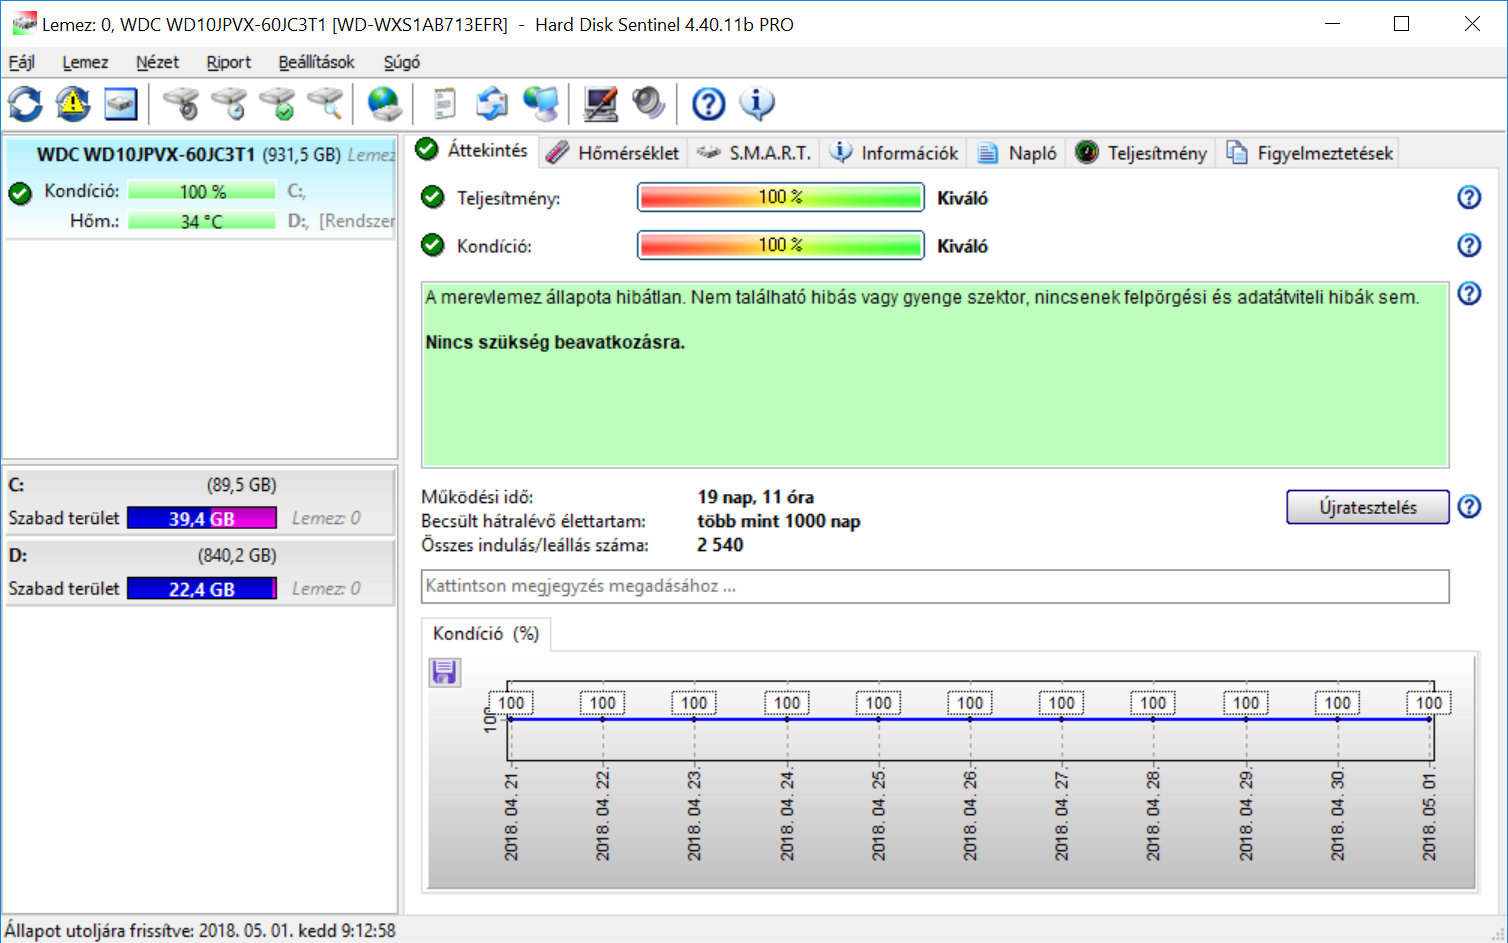Image resolution: width=1508 pixels, height=943 pixels.
Task: Click the 2018. 04. 26. chart data point
Action: coord(970,719)
